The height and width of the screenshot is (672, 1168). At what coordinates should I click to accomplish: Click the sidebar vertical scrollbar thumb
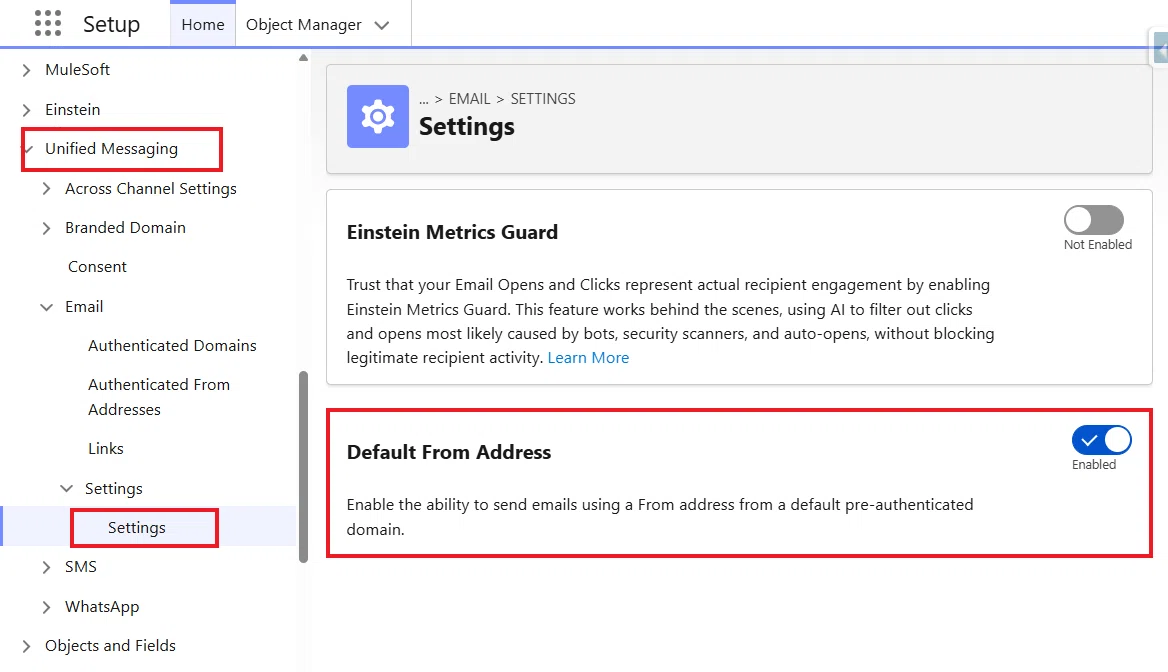pyautogui.click(x=303, y=466)
